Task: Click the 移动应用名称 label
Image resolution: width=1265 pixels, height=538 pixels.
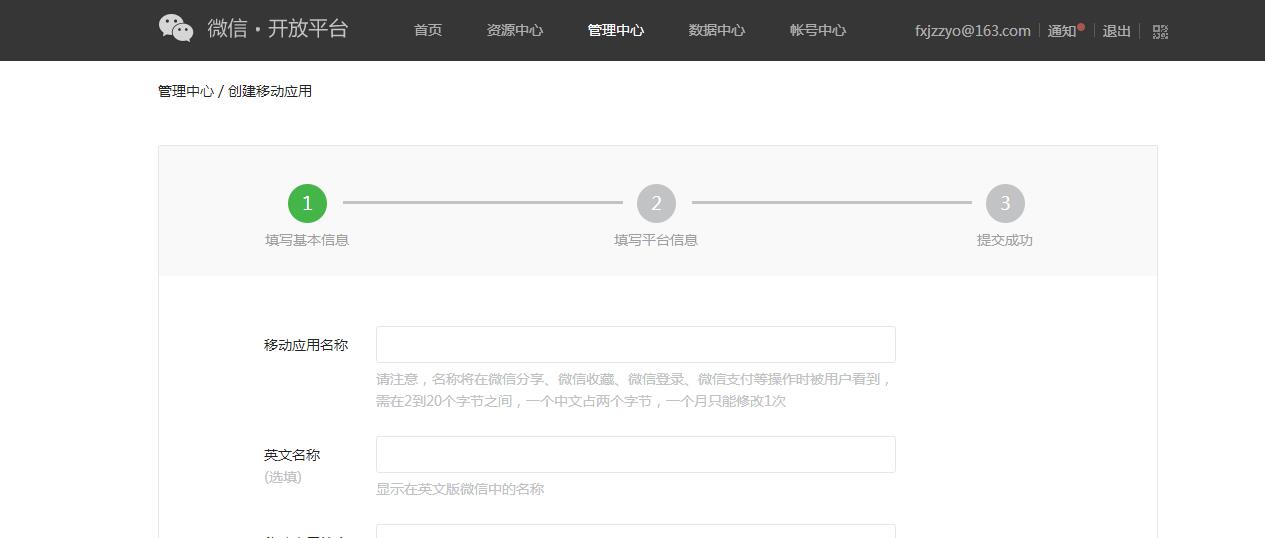Action: [x=306, y=345]
